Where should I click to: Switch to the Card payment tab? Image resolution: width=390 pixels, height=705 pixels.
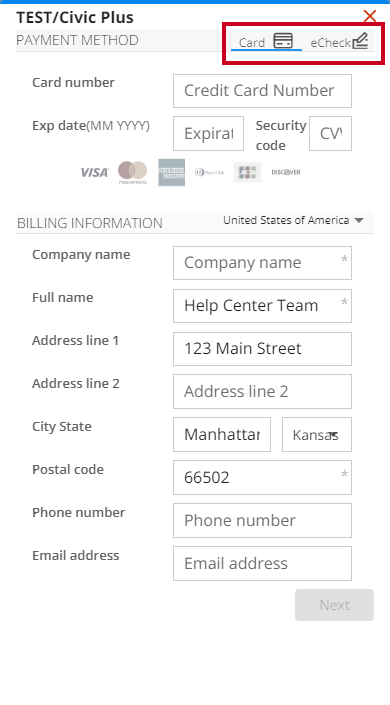(x=266, y=42)
